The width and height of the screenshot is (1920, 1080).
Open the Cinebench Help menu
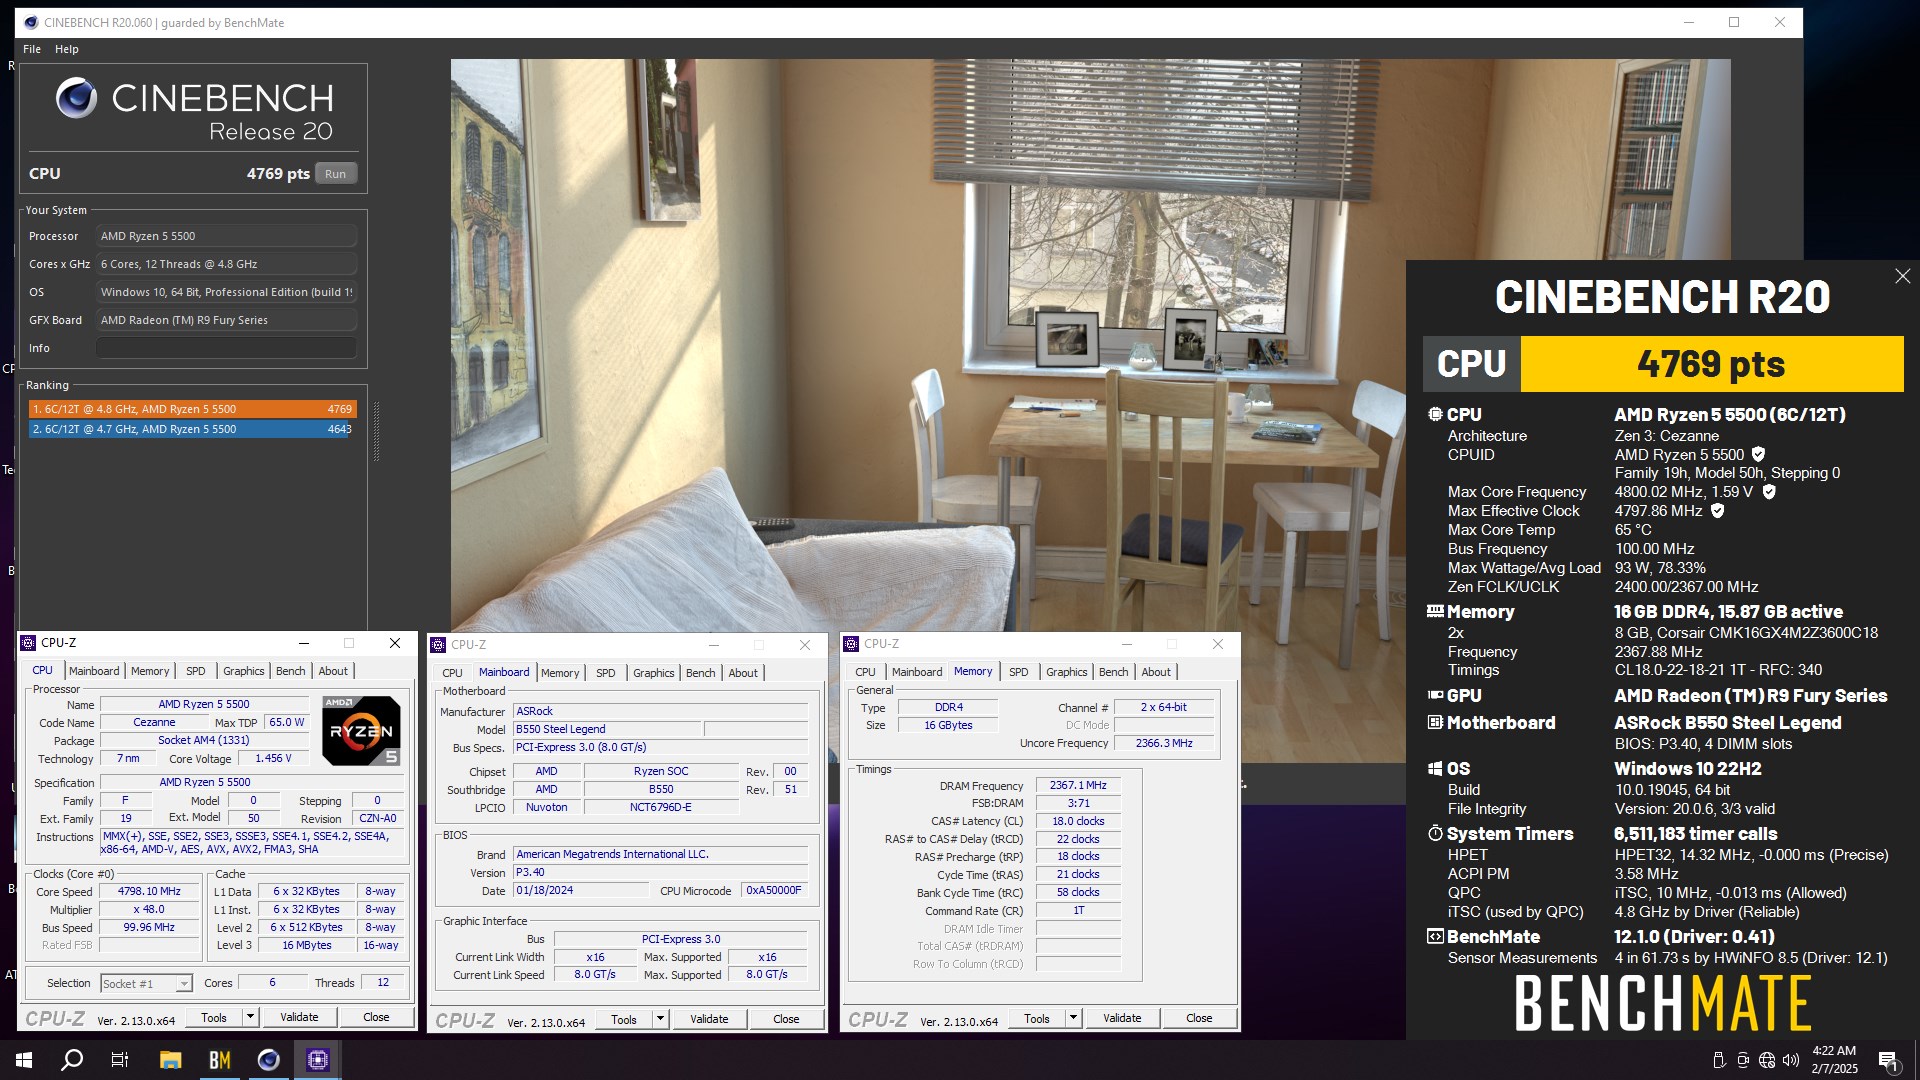click(67, 49)
